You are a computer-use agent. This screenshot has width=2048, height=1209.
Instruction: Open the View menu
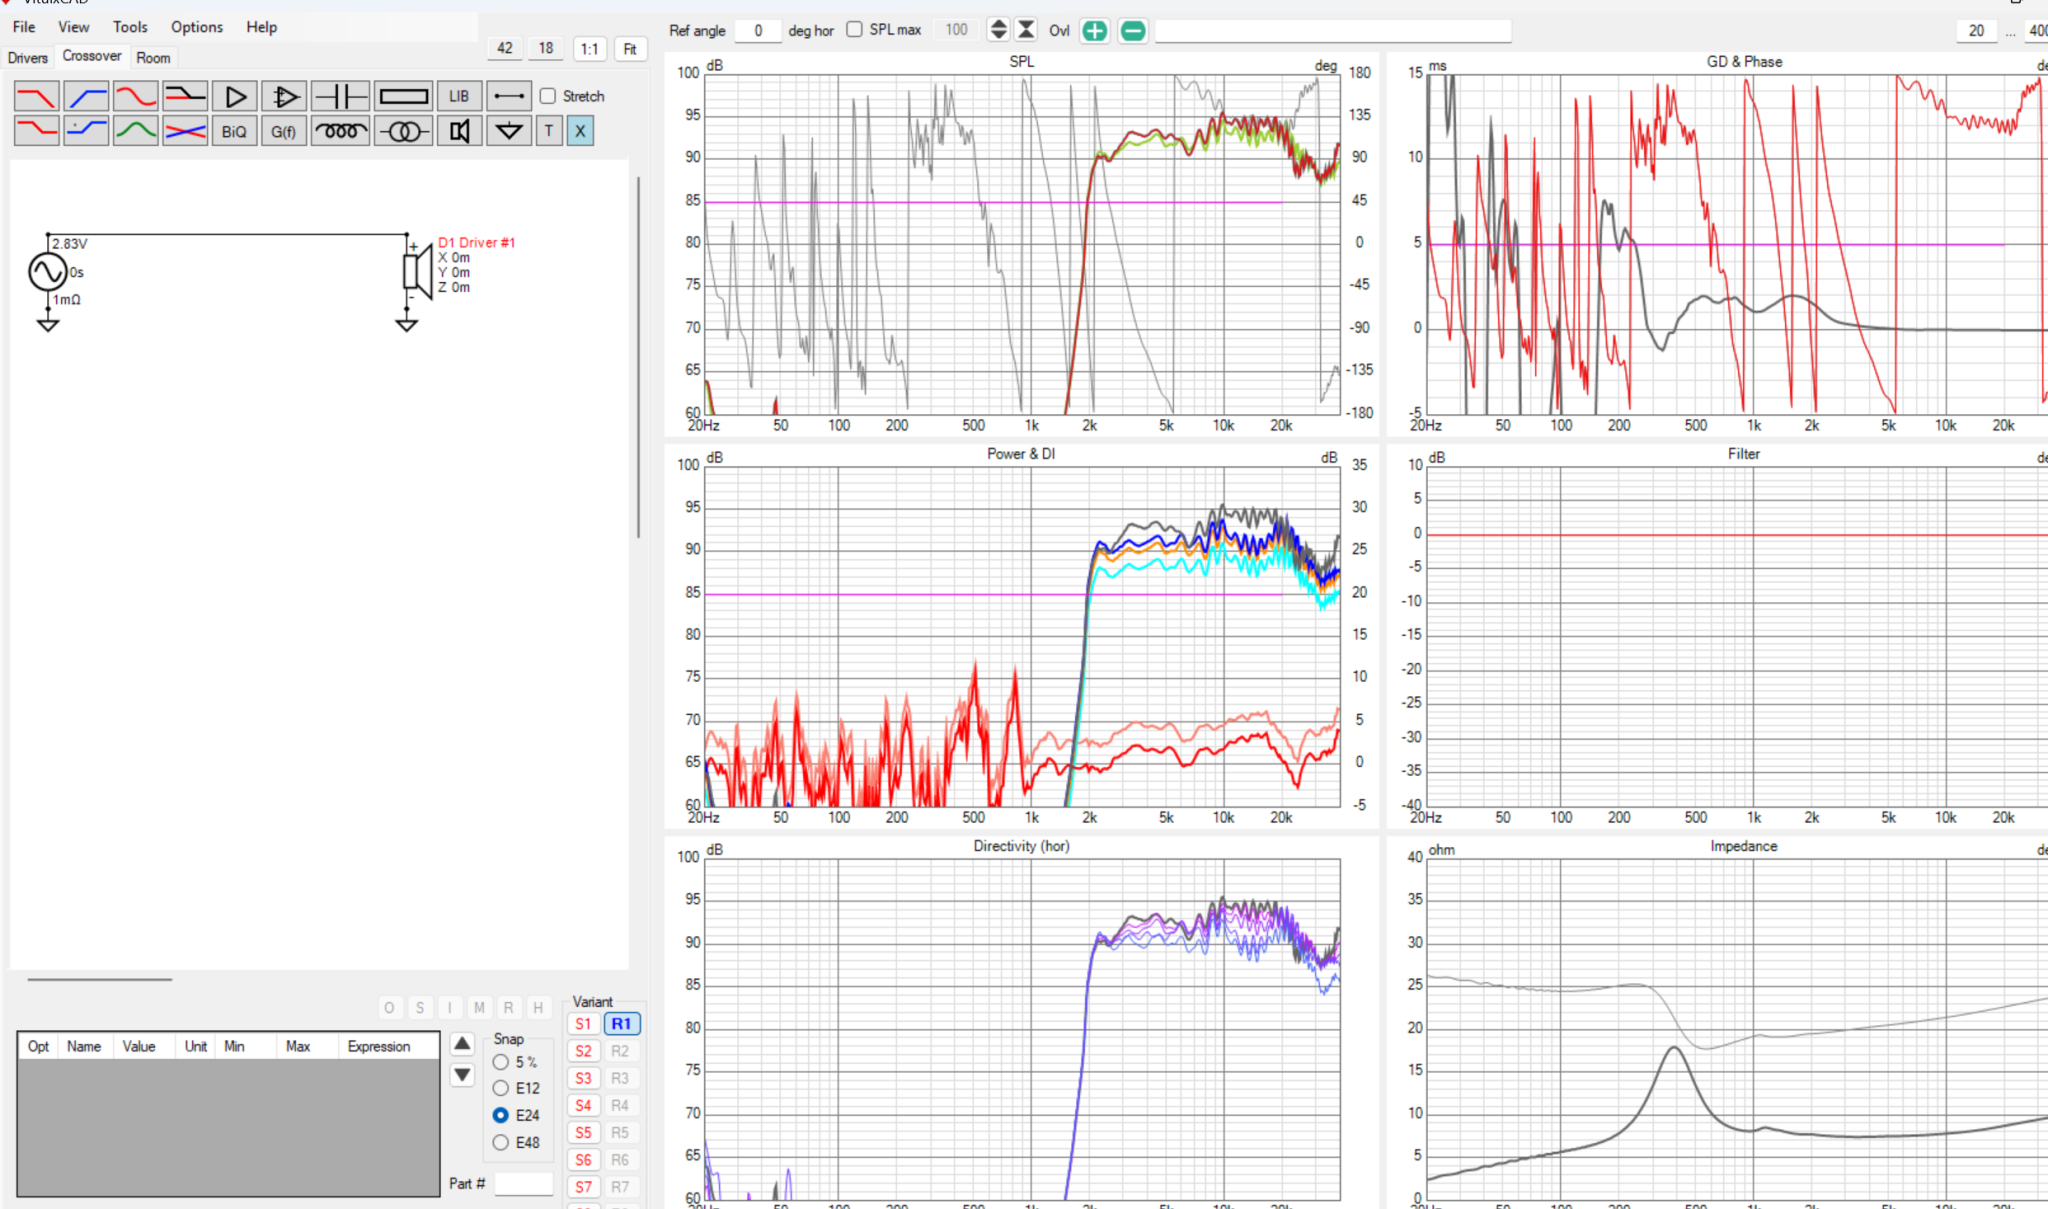tap(73, 27)
